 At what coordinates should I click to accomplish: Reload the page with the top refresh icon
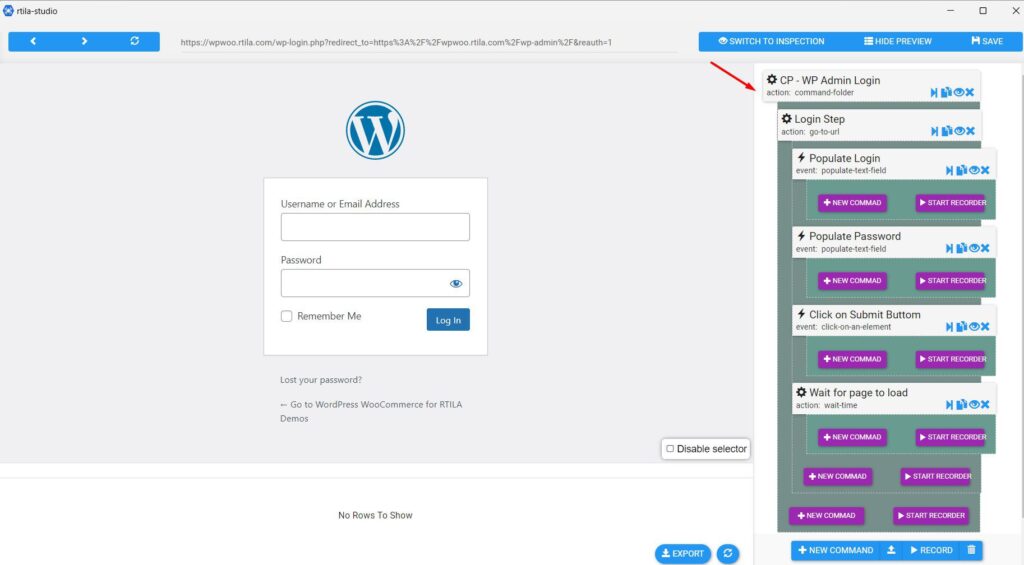(135, 41)
